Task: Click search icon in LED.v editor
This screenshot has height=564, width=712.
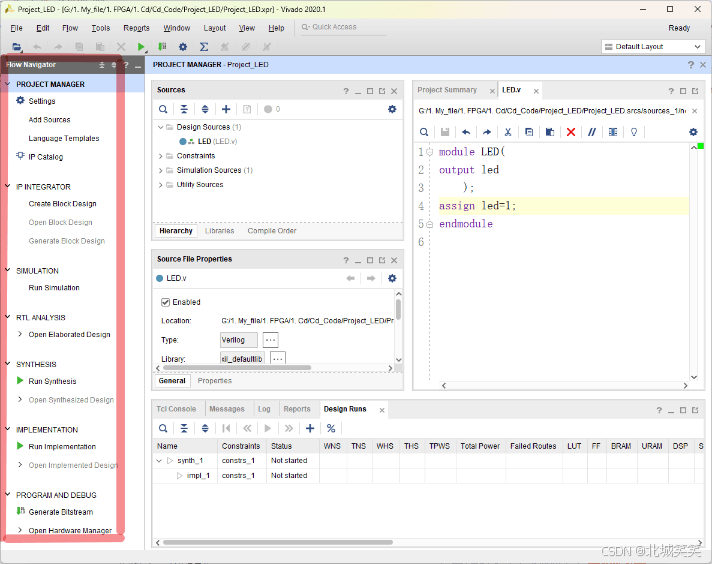Action: [x=424, y=132]
